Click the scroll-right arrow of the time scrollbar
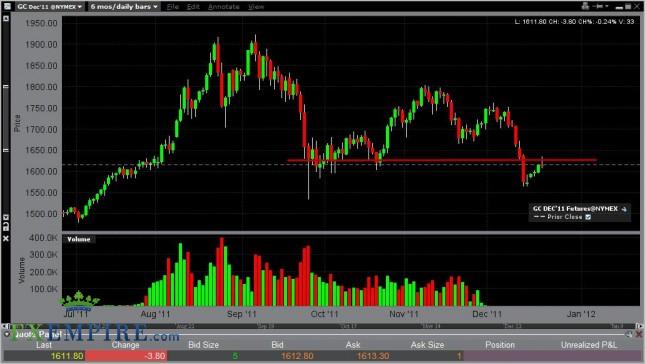The width and height of the screenshot is (645, 364). (640, 326)
